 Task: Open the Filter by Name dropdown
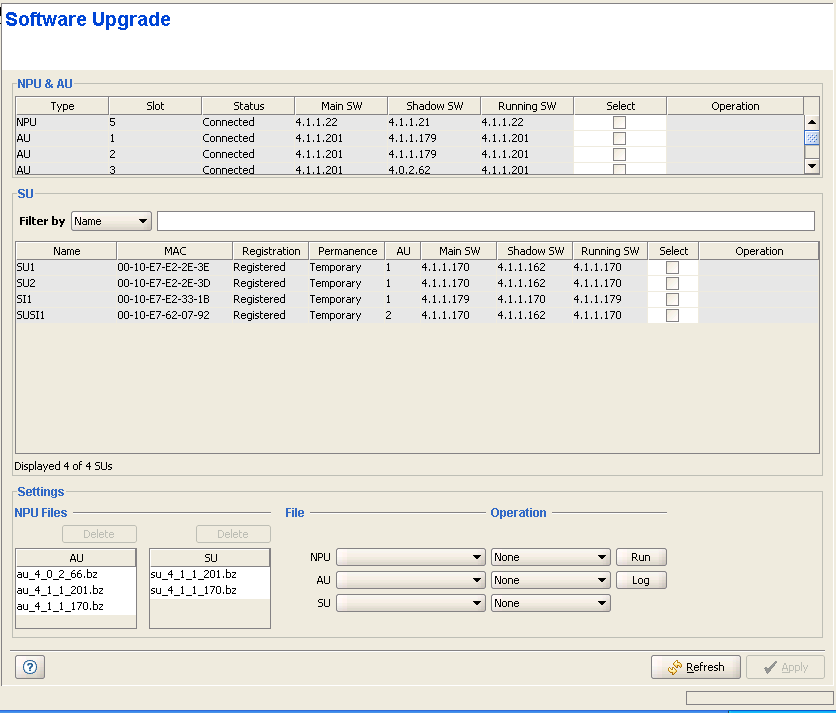111,221
